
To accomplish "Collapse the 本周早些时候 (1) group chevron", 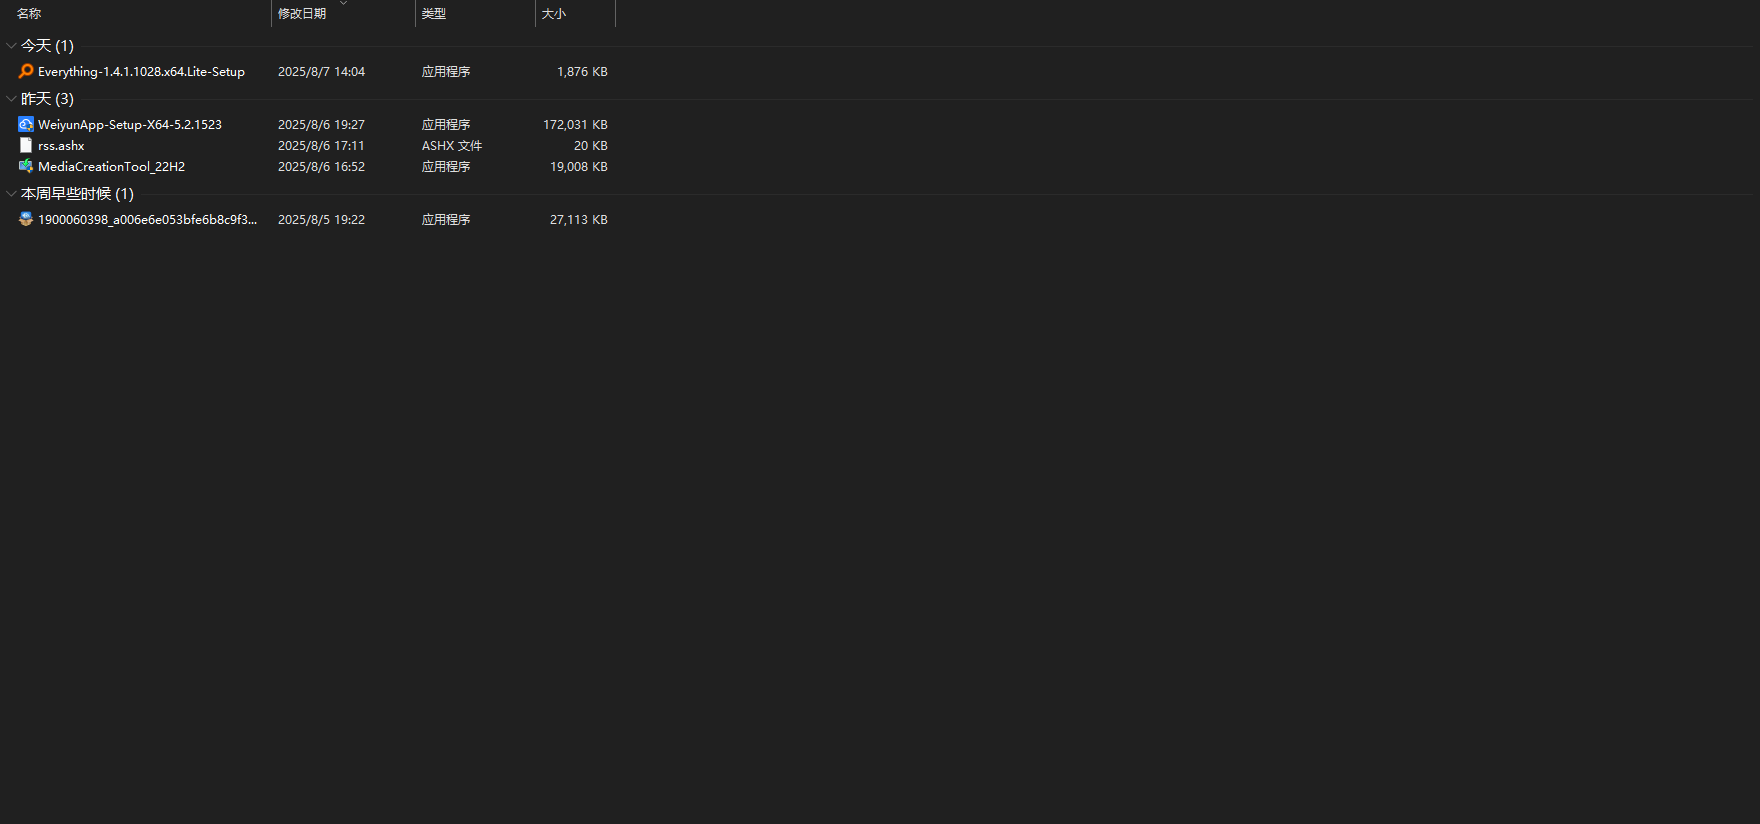I will pos(11,194).
